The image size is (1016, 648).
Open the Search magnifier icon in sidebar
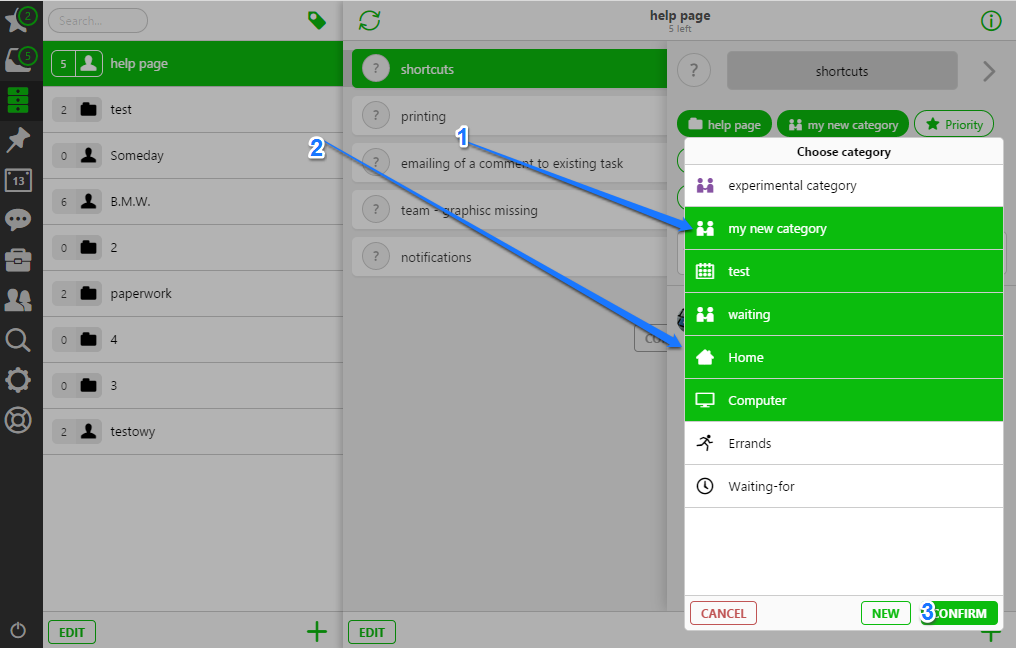tap(18, 340)
